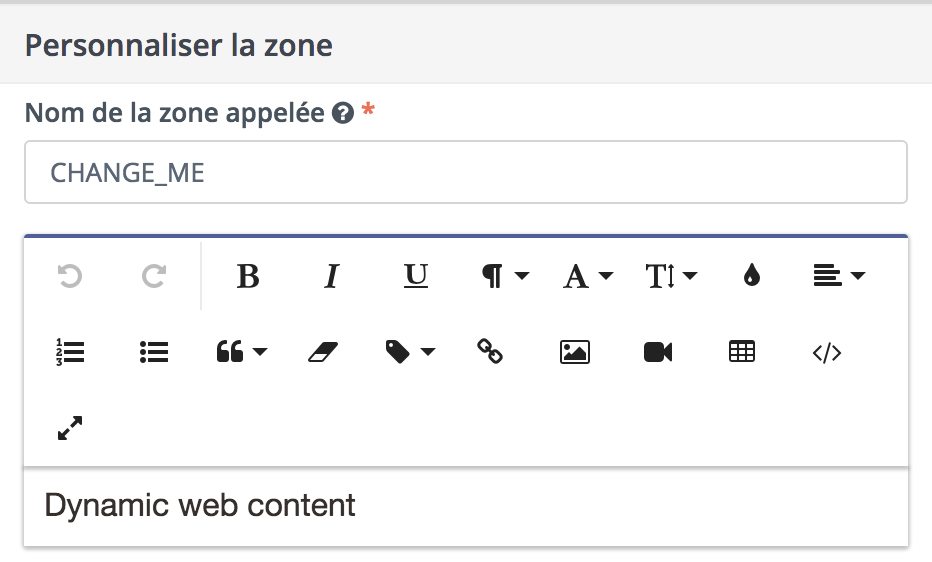
Task: Insert a hyperlink with the chain icon
Action: [x=490, y=352]
